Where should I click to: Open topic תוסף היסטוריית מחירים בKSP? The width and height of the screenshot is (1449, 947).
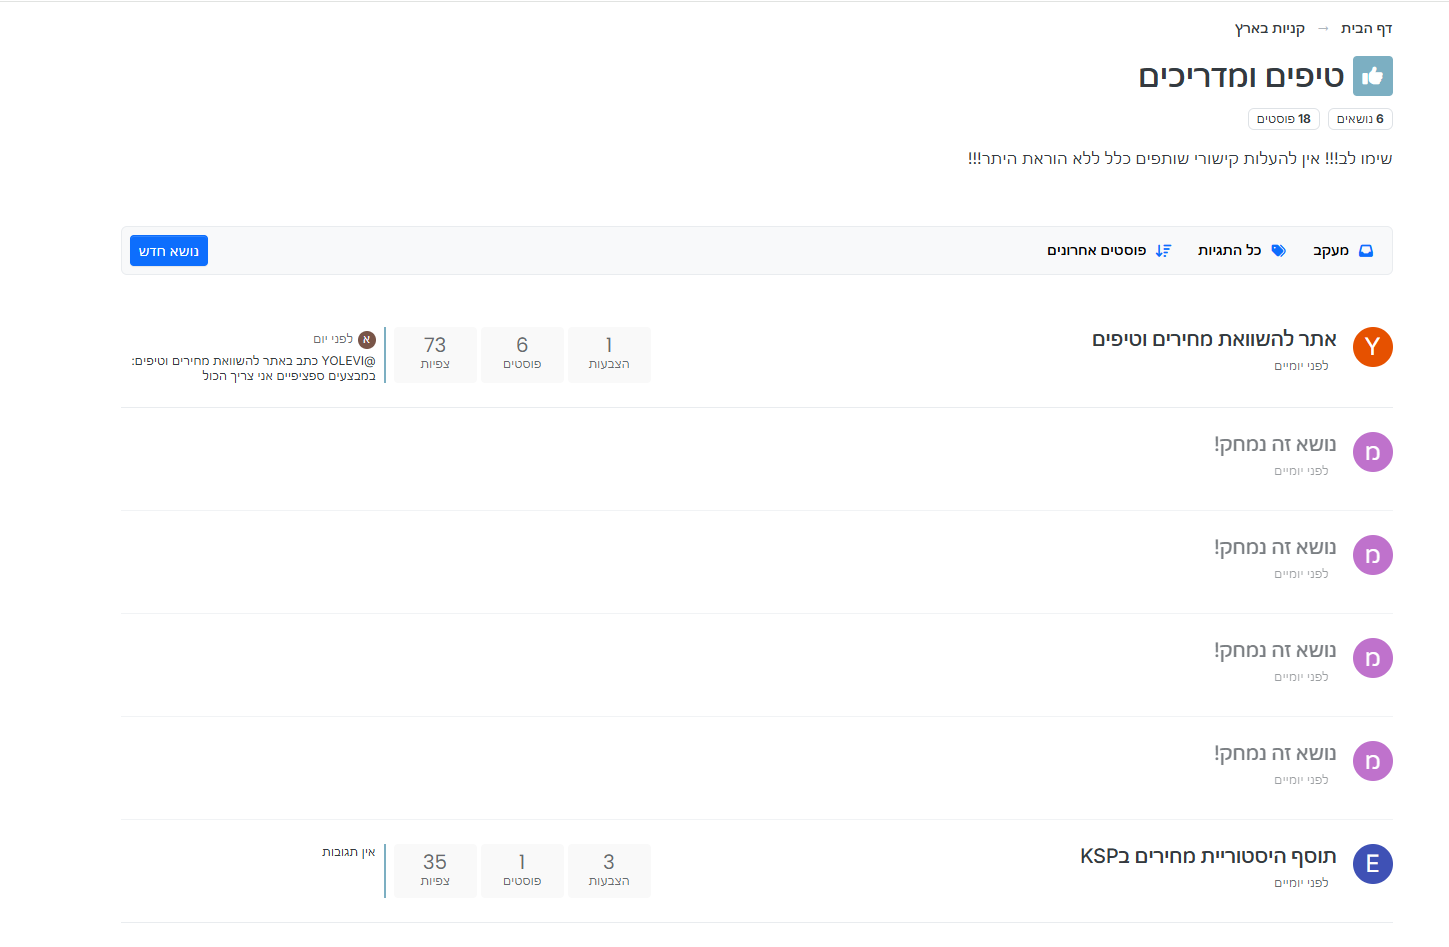pos(1208,856)
